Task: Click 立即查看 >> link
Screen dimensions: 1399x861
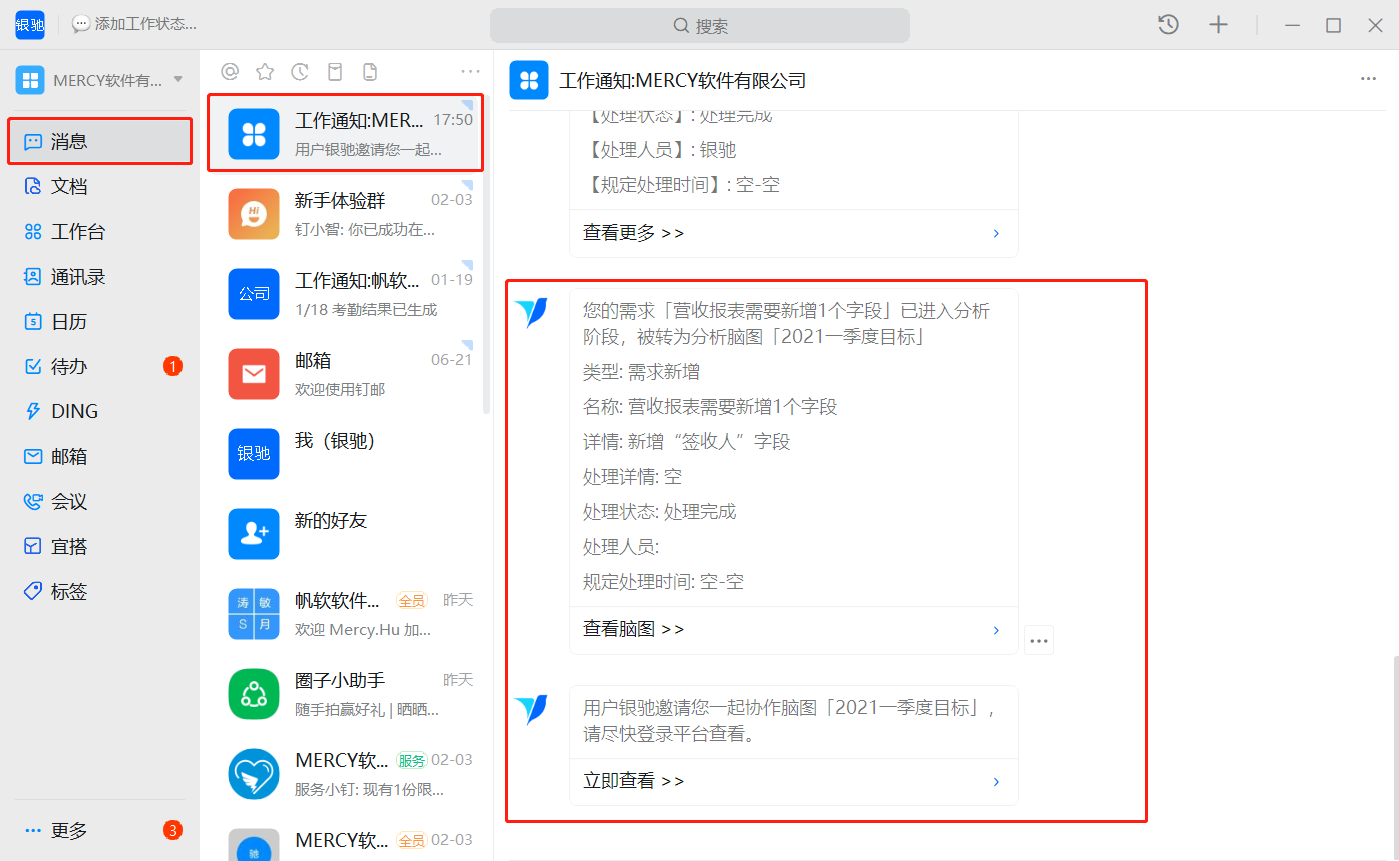Action: (634, 781)
